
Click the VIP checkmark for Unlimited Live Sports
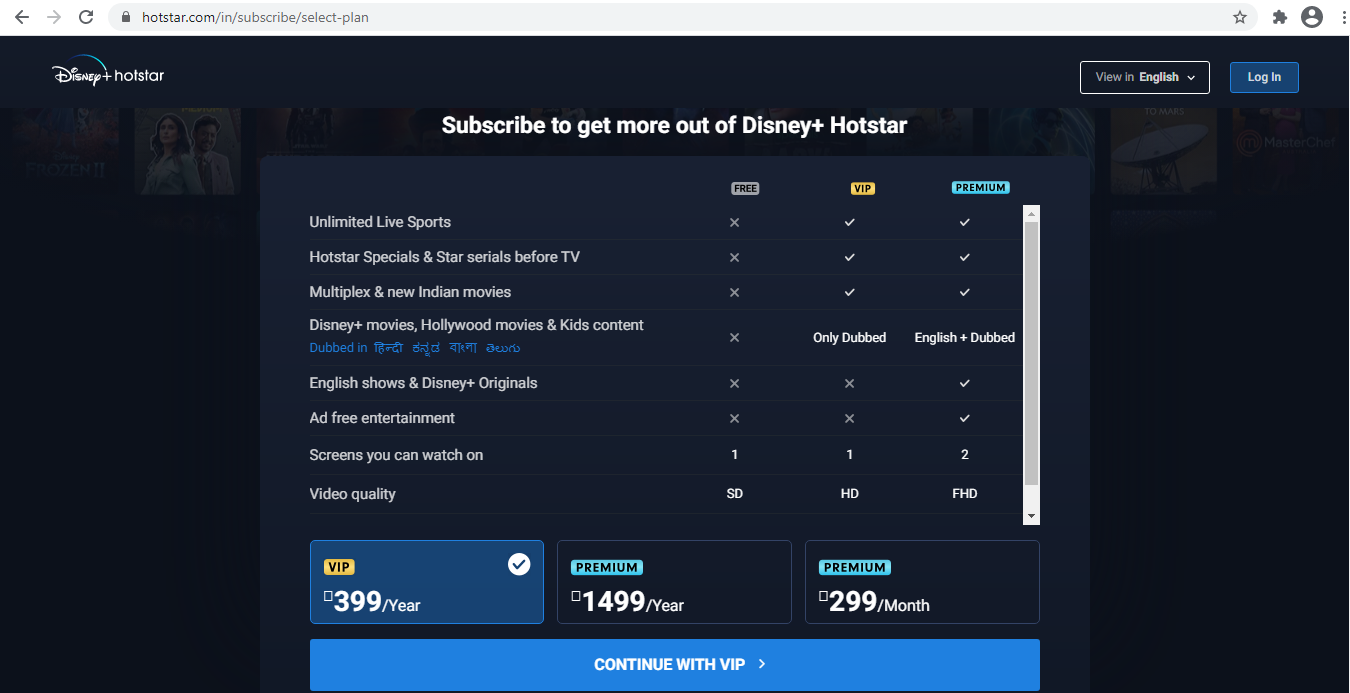click(x=850, y=222)
